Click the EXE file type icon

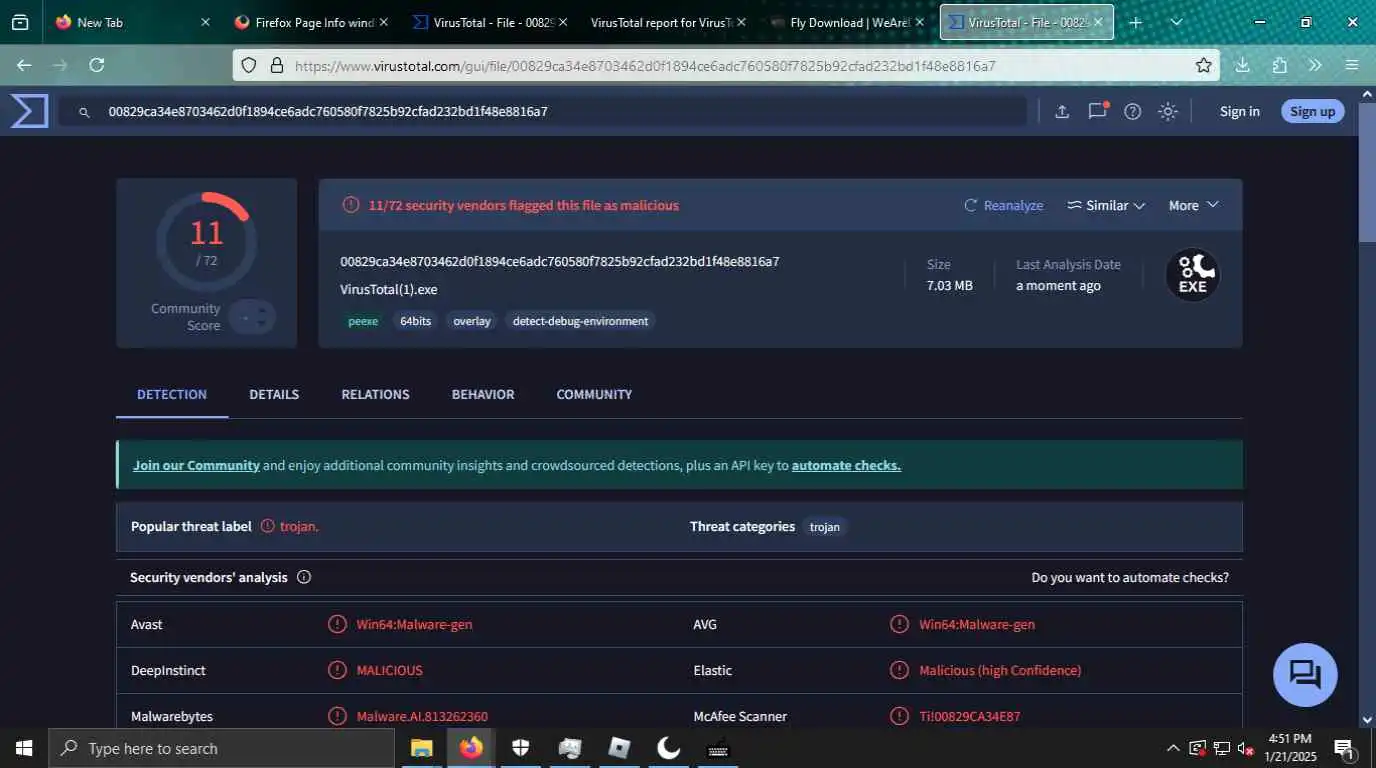[1192, 274]
